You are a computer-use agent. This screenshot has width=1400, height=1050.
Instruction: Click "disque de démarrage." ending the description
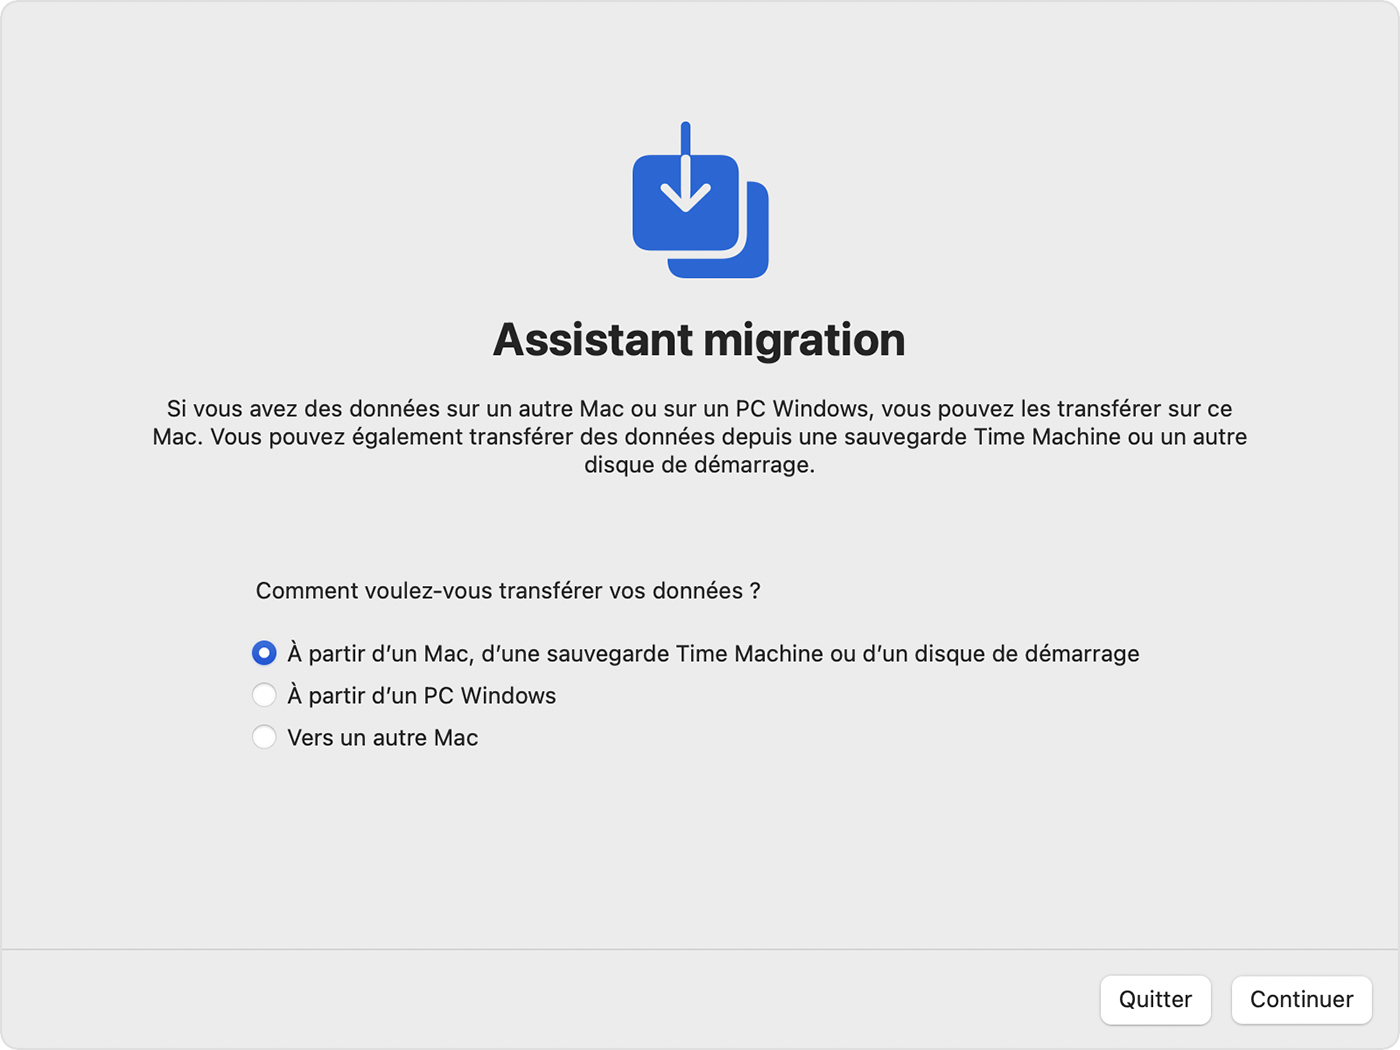coord(699,465)
